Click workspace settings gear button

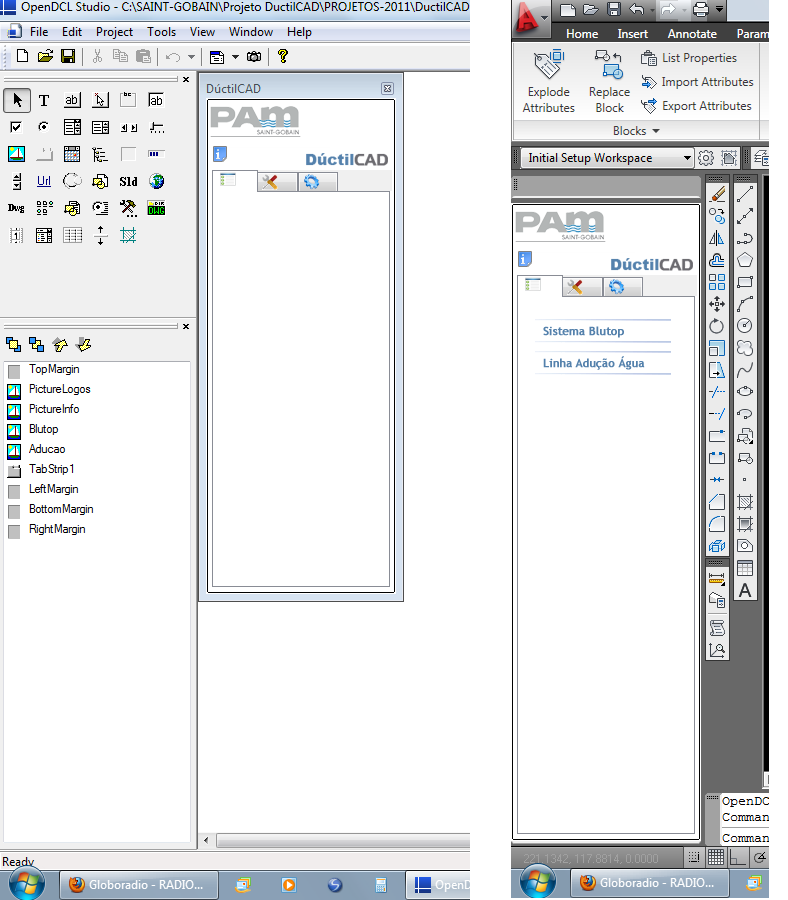(x=706, y=158)
